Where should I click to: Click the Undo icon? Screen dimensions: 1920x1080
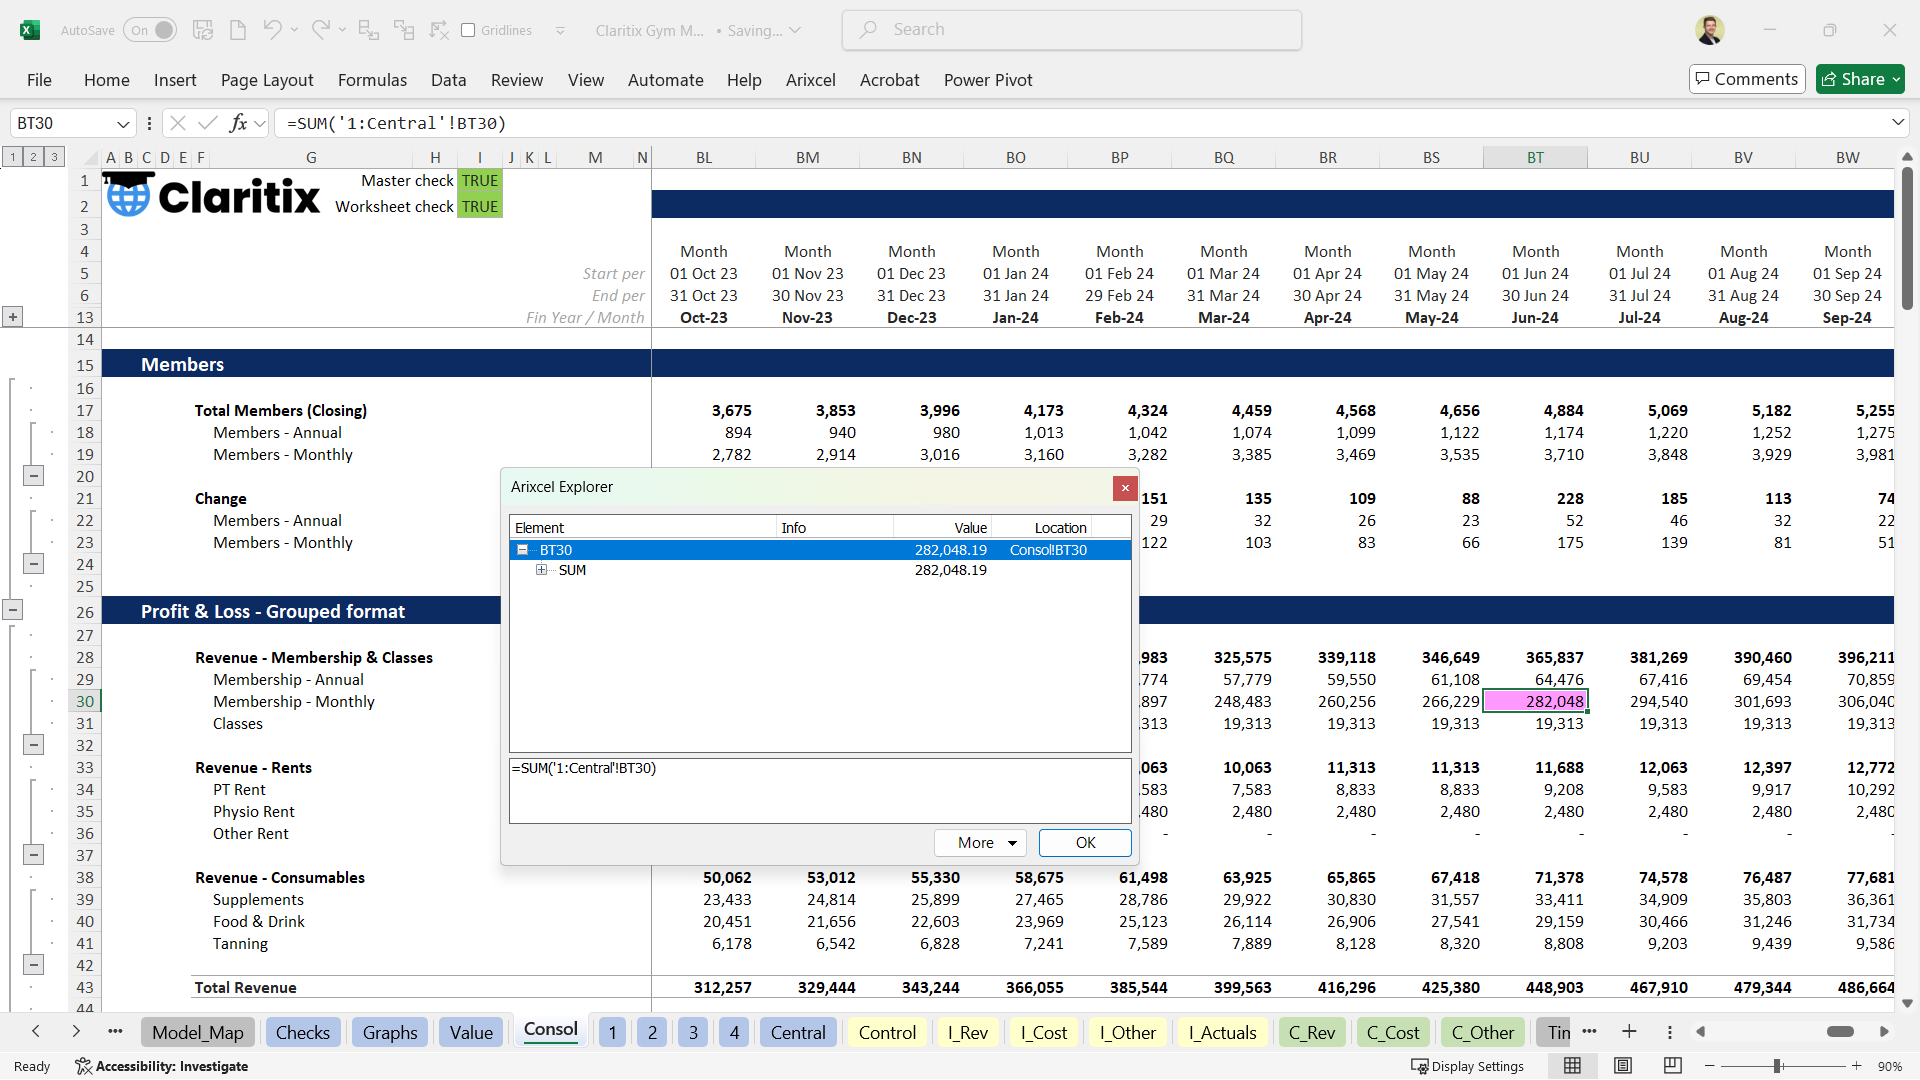pos(271,30)
